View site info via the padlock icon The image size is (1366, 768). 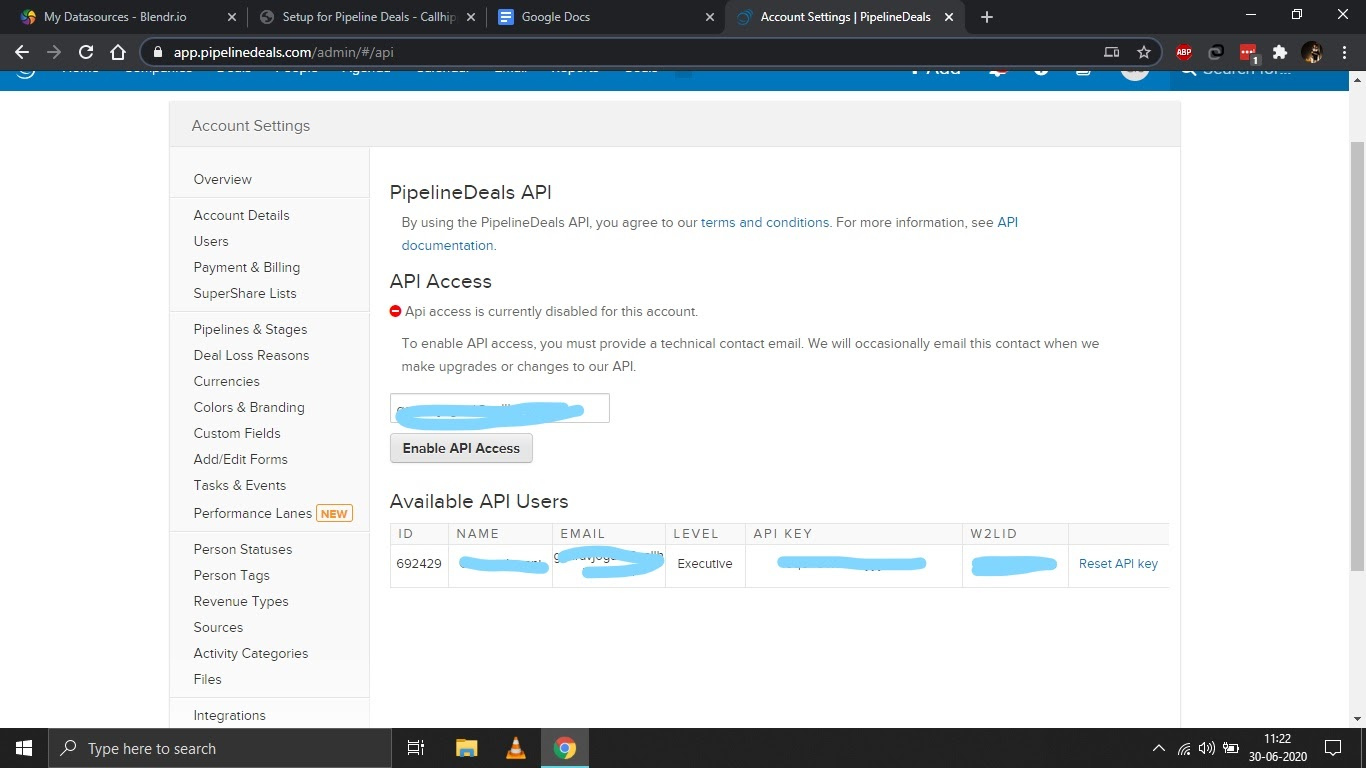158,52
